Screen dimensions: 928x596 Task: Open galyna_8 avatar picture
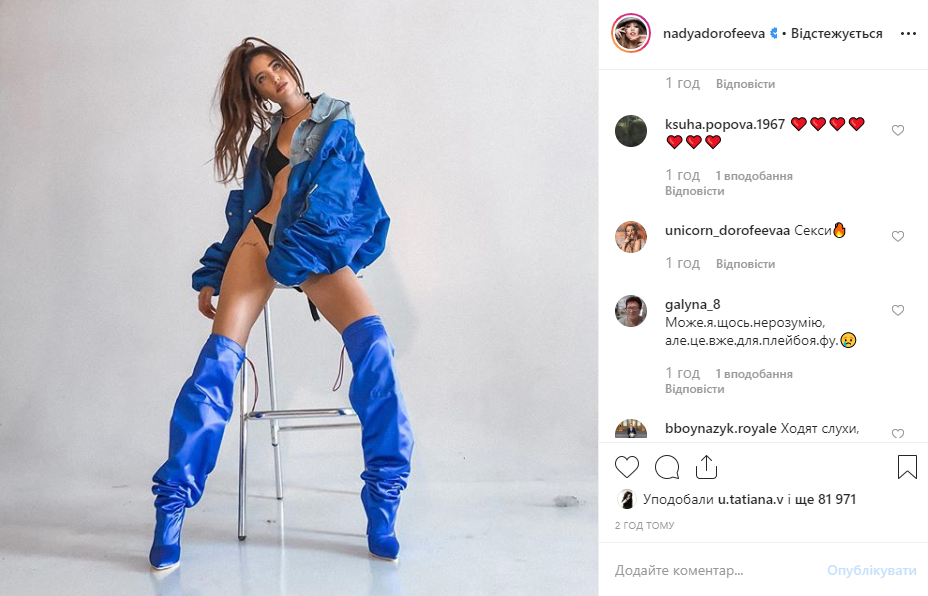(631, 311)
